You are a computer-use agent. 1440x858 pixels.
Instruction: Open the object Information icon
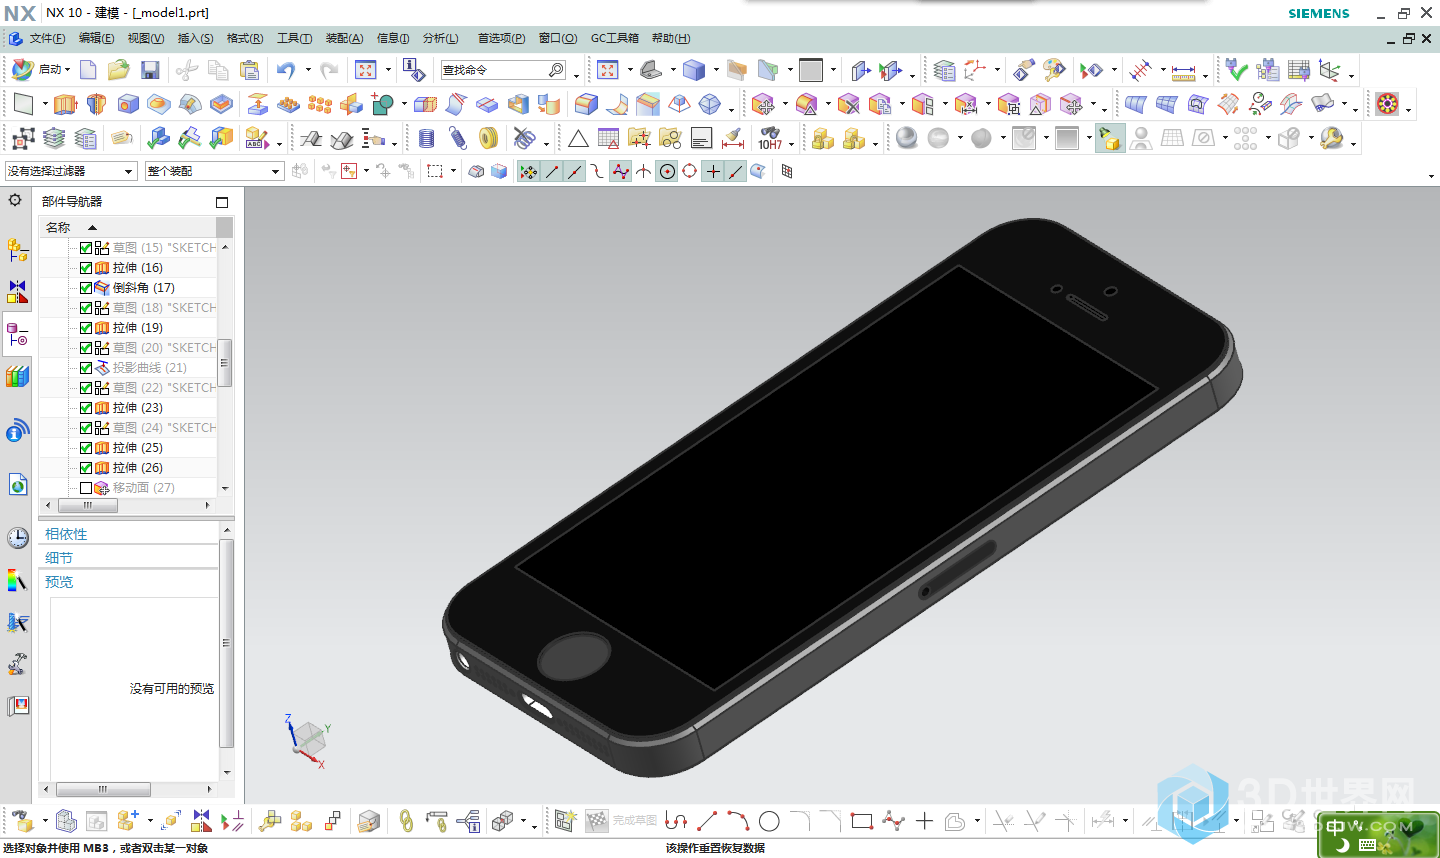point(413,70)
